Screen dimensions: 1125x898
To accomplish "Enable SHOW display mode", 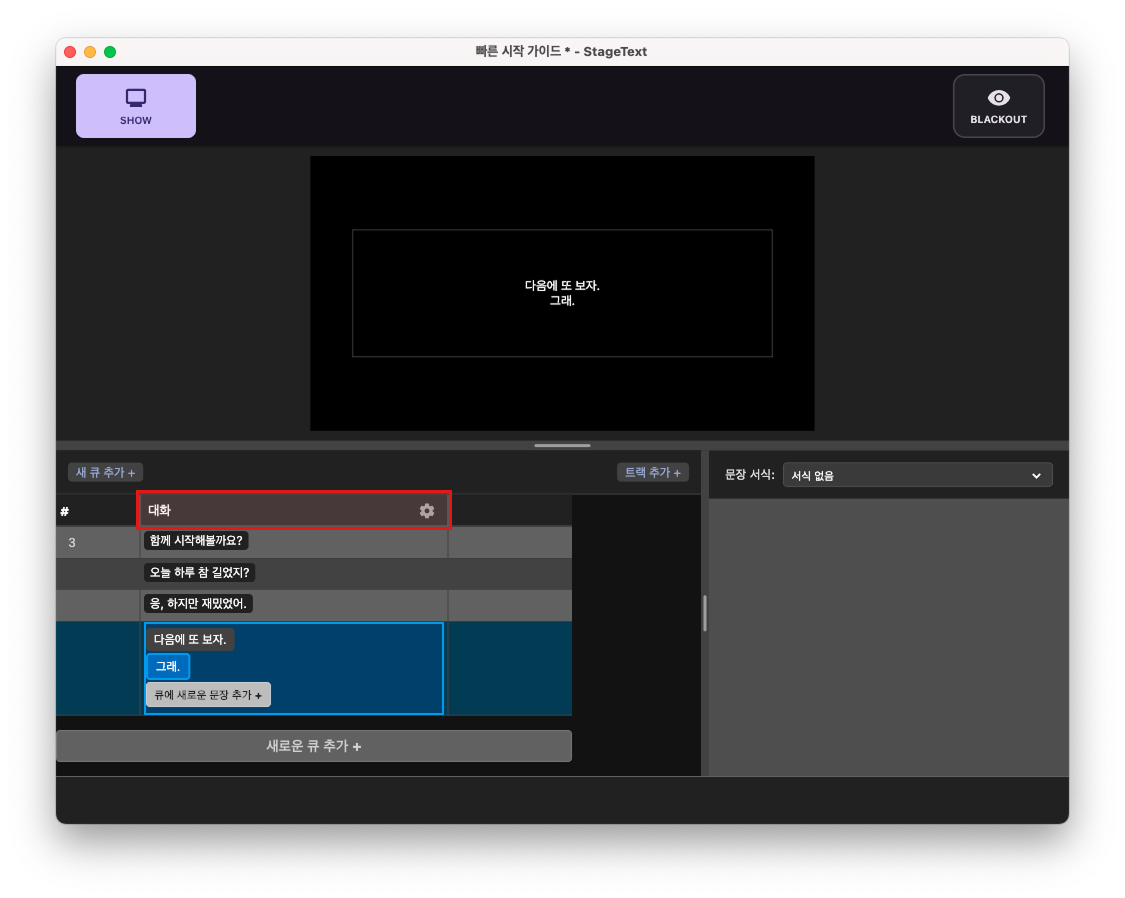I will 135,105.
